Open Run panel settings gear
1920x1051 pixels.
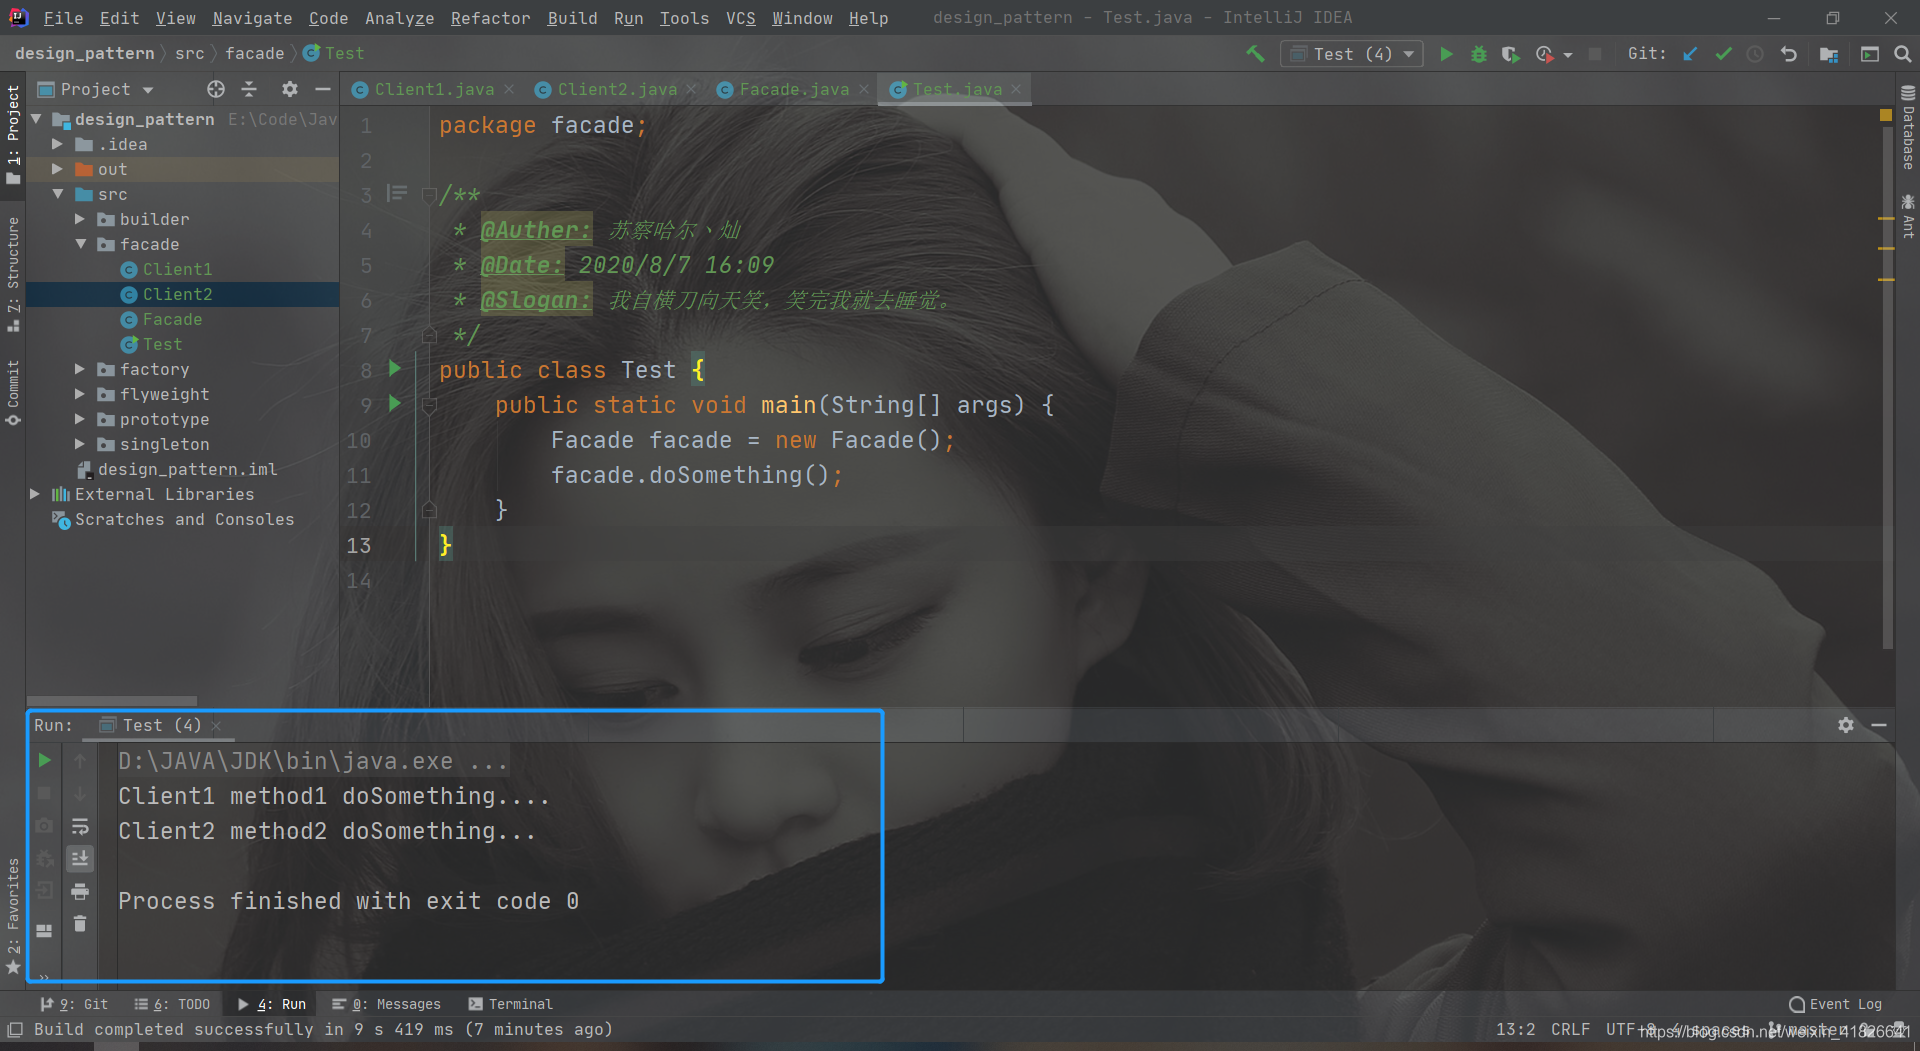[x=1846, y=725]
